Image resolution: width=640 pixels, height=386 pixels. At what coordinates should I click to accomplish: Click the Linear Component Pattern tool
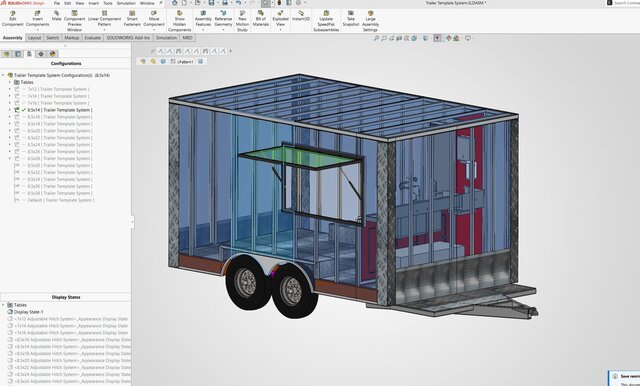(x=104, y=19)
